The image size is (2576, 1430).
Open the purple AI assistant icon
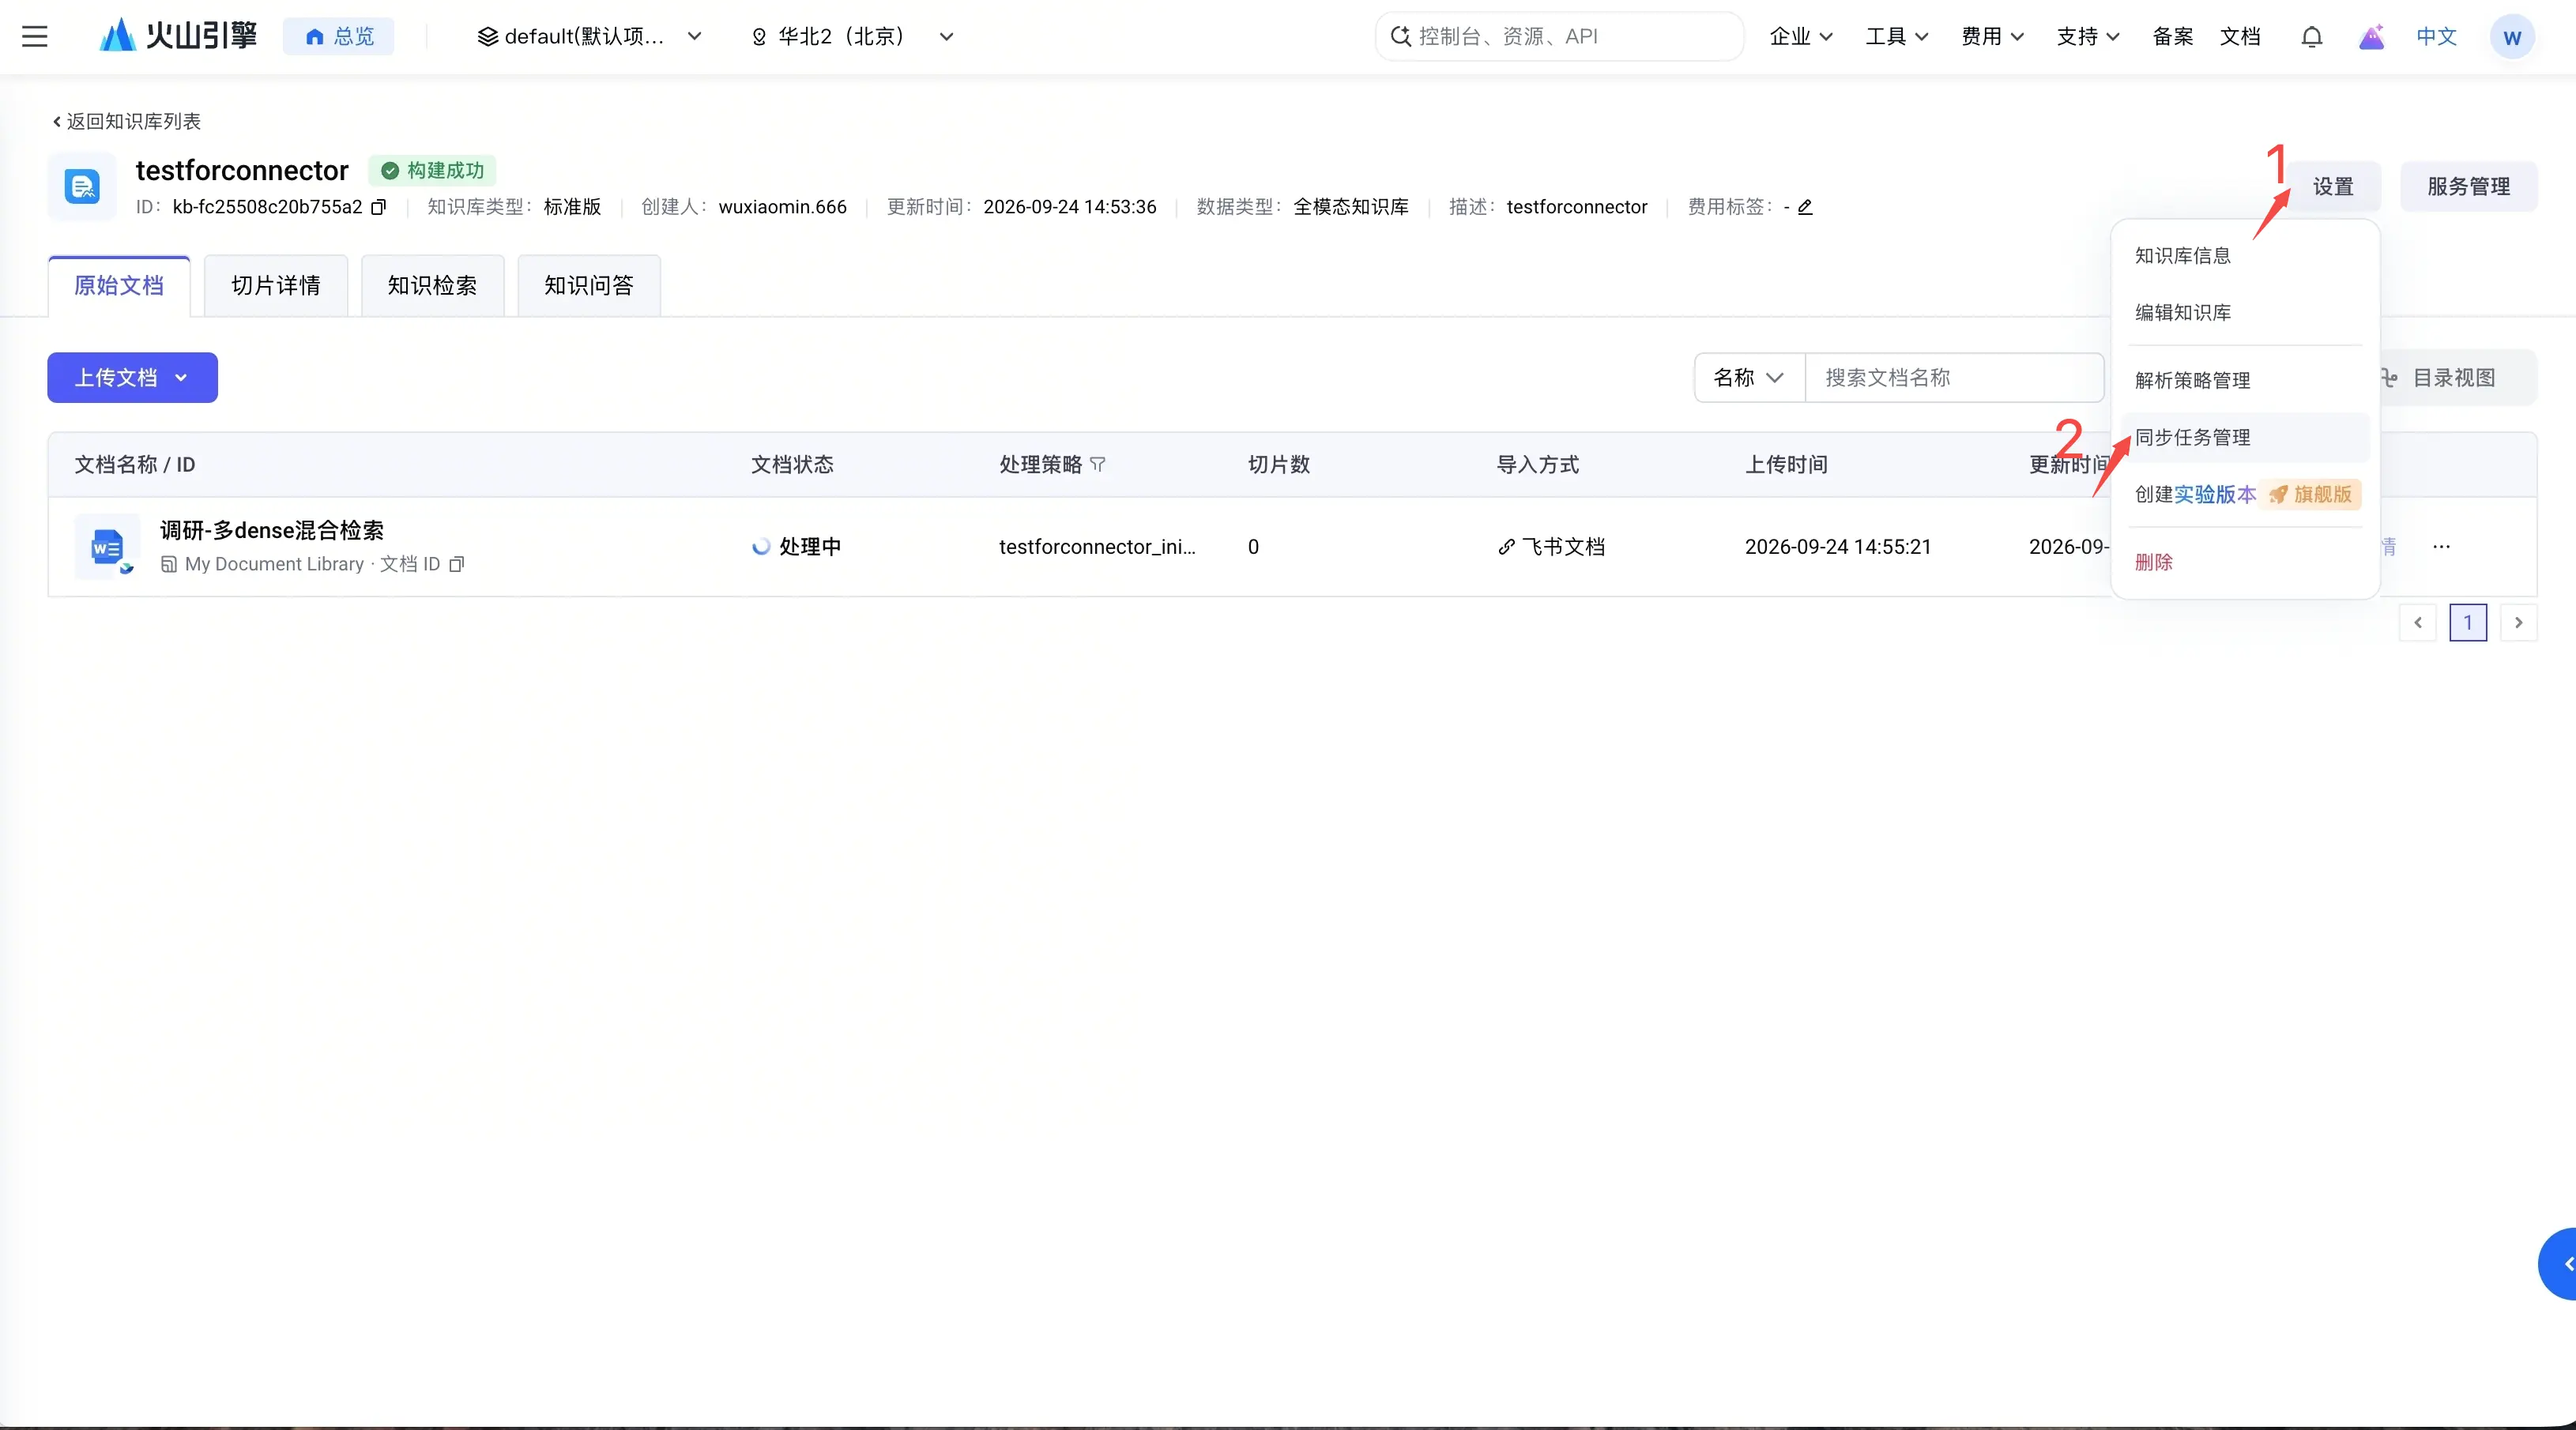coord(2371,37)
